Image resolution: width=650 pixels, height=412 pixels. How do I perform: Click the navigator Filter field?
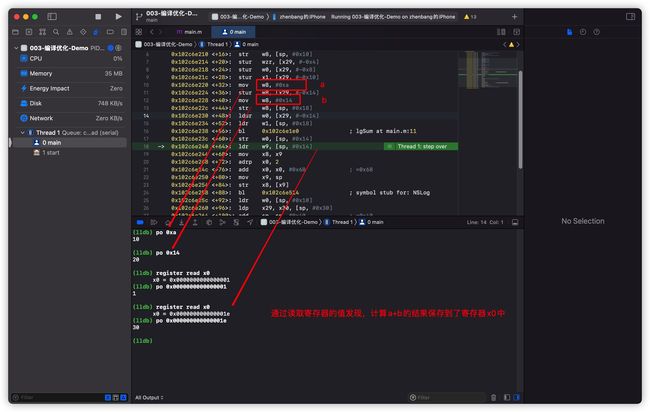(x=56, y=397)
